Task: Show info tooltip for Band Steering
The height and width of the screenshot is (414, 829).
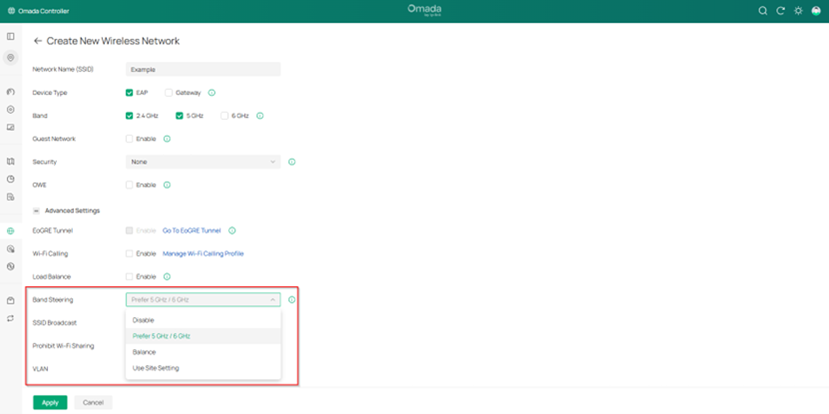Action: [291, 300]
